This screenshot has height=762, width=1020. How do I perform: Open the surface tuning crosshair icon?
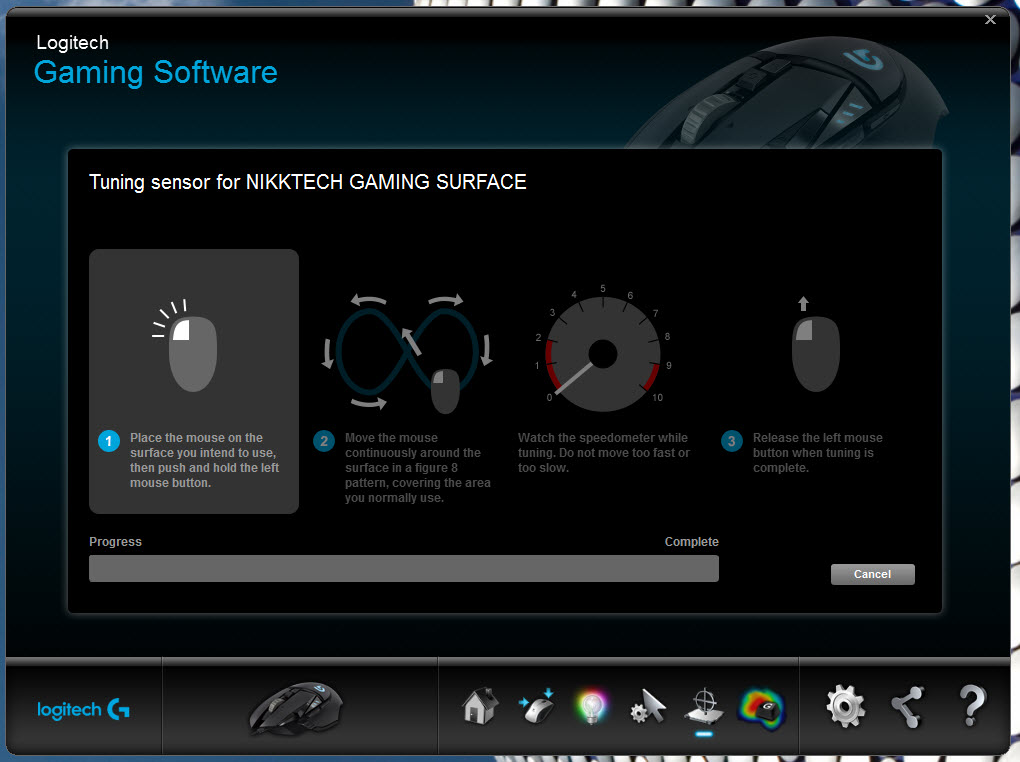[704, 707]
